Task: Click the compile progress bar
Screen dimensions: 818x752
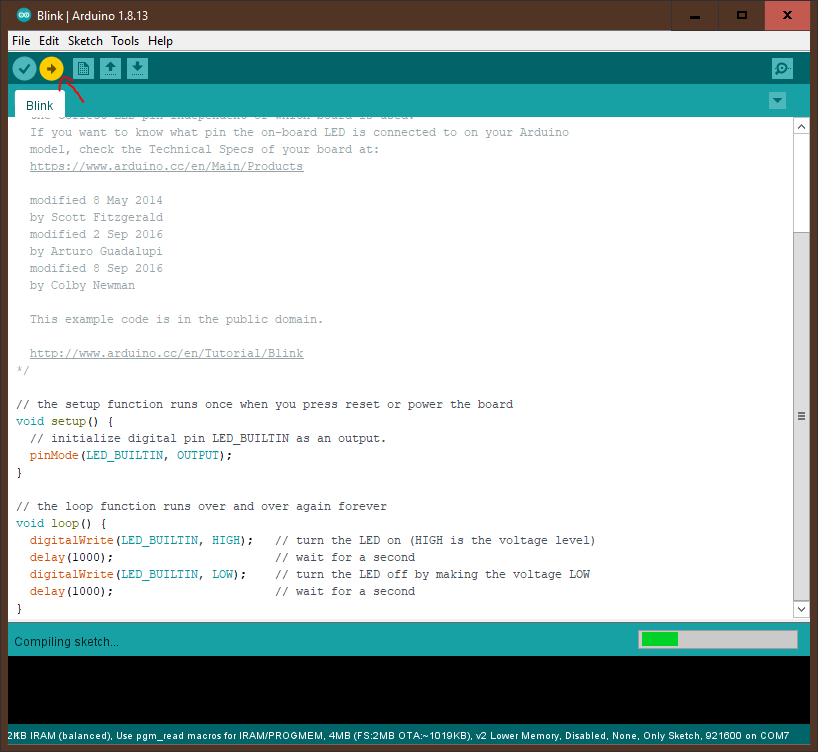Action: (x=718, y=639)
